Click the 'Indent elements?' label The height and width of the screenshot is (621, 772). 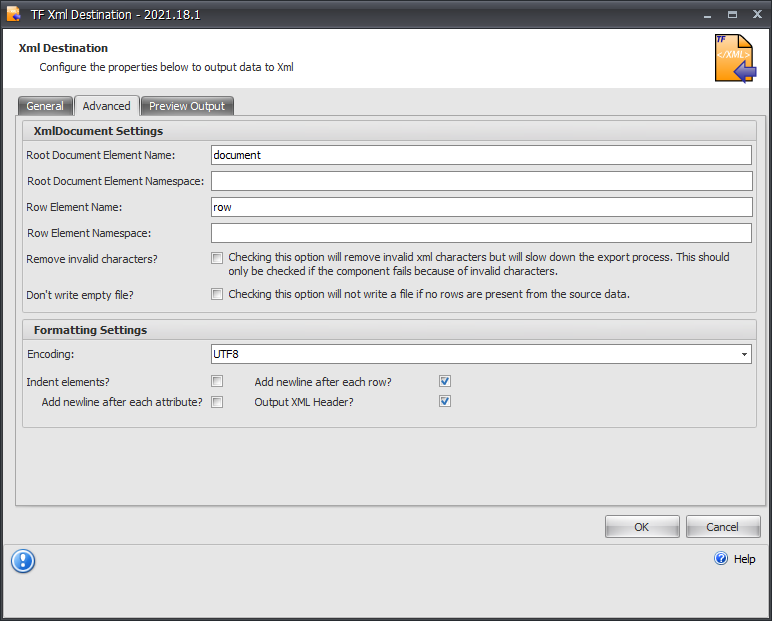pos(68,382)
